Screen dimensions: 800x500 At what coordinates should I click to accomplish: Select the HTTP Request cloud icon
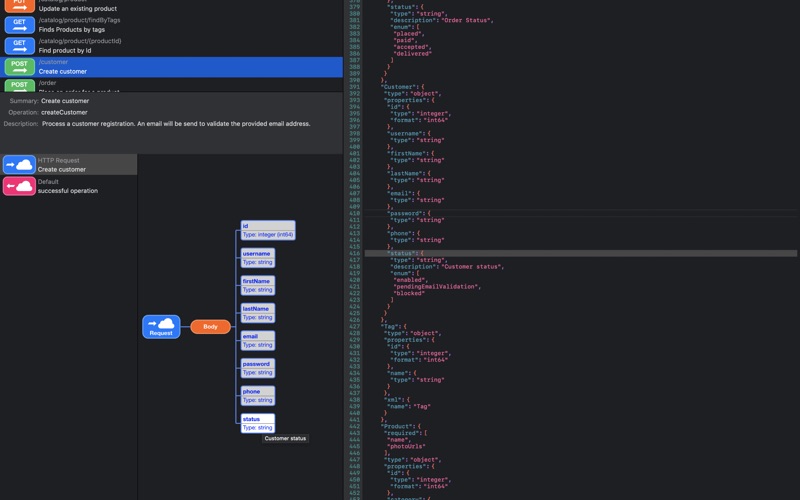(19, 165)
